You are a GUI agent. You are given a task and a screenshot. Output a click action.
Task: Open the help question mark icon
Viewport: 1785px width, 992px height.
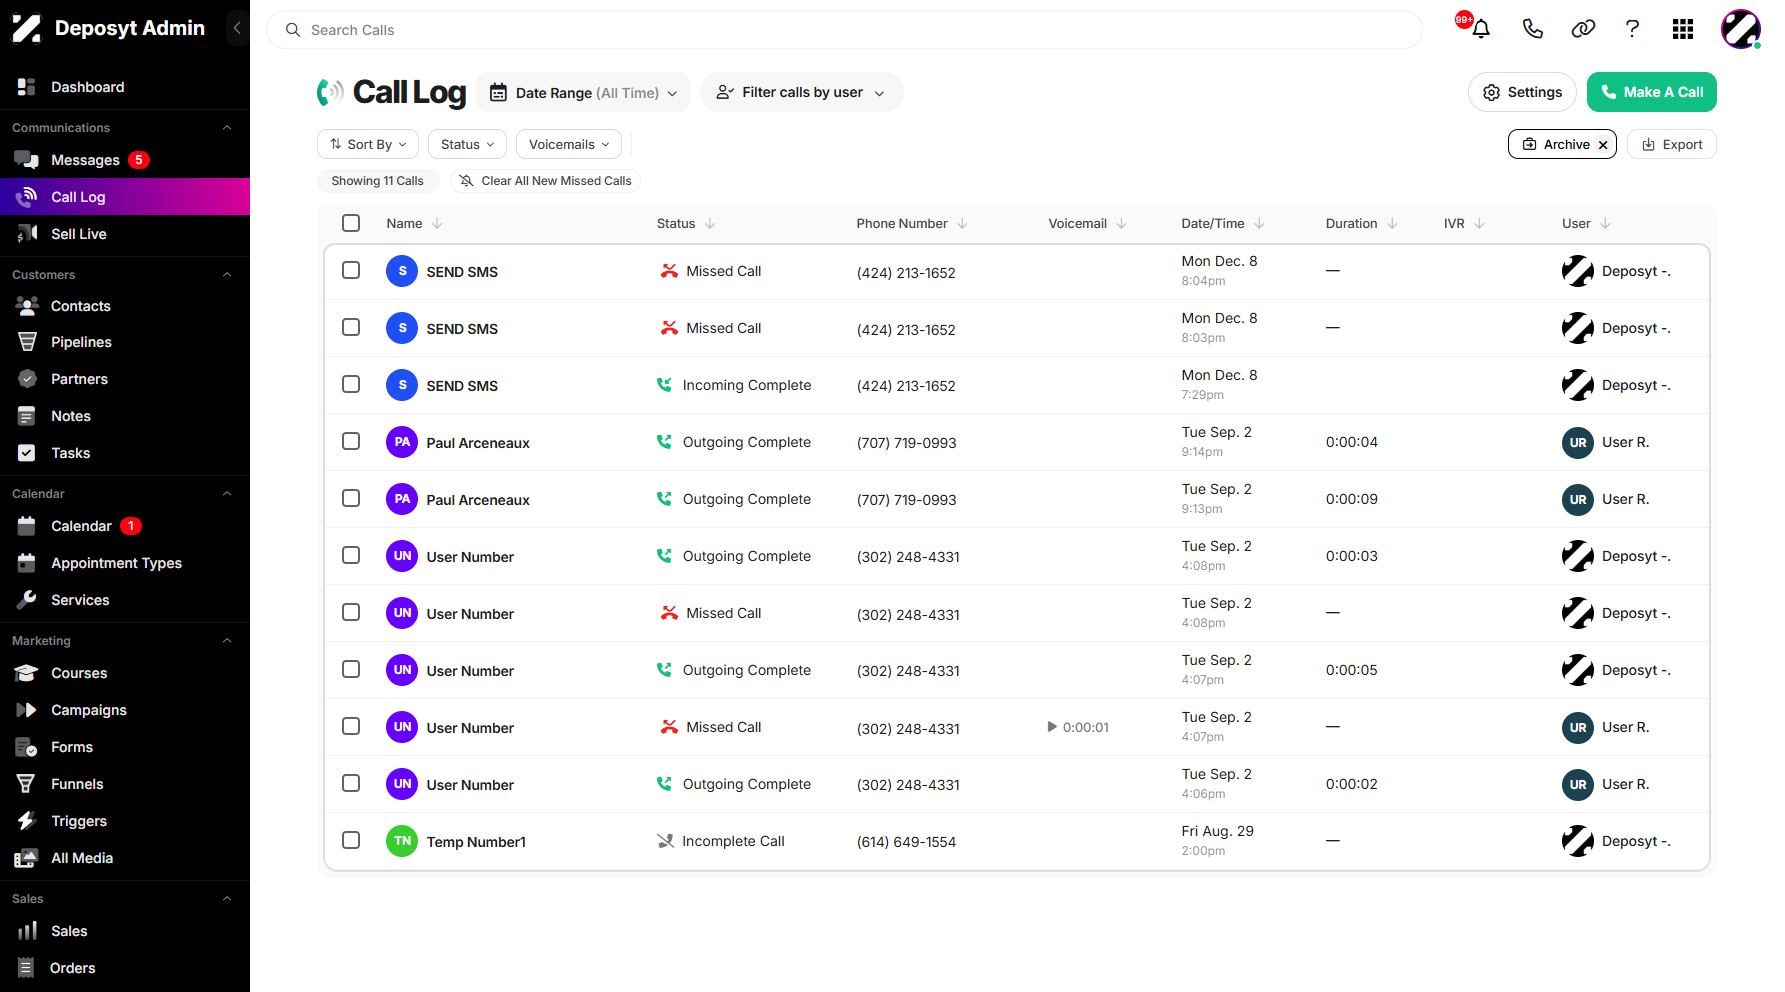[x=1633, y=29]
